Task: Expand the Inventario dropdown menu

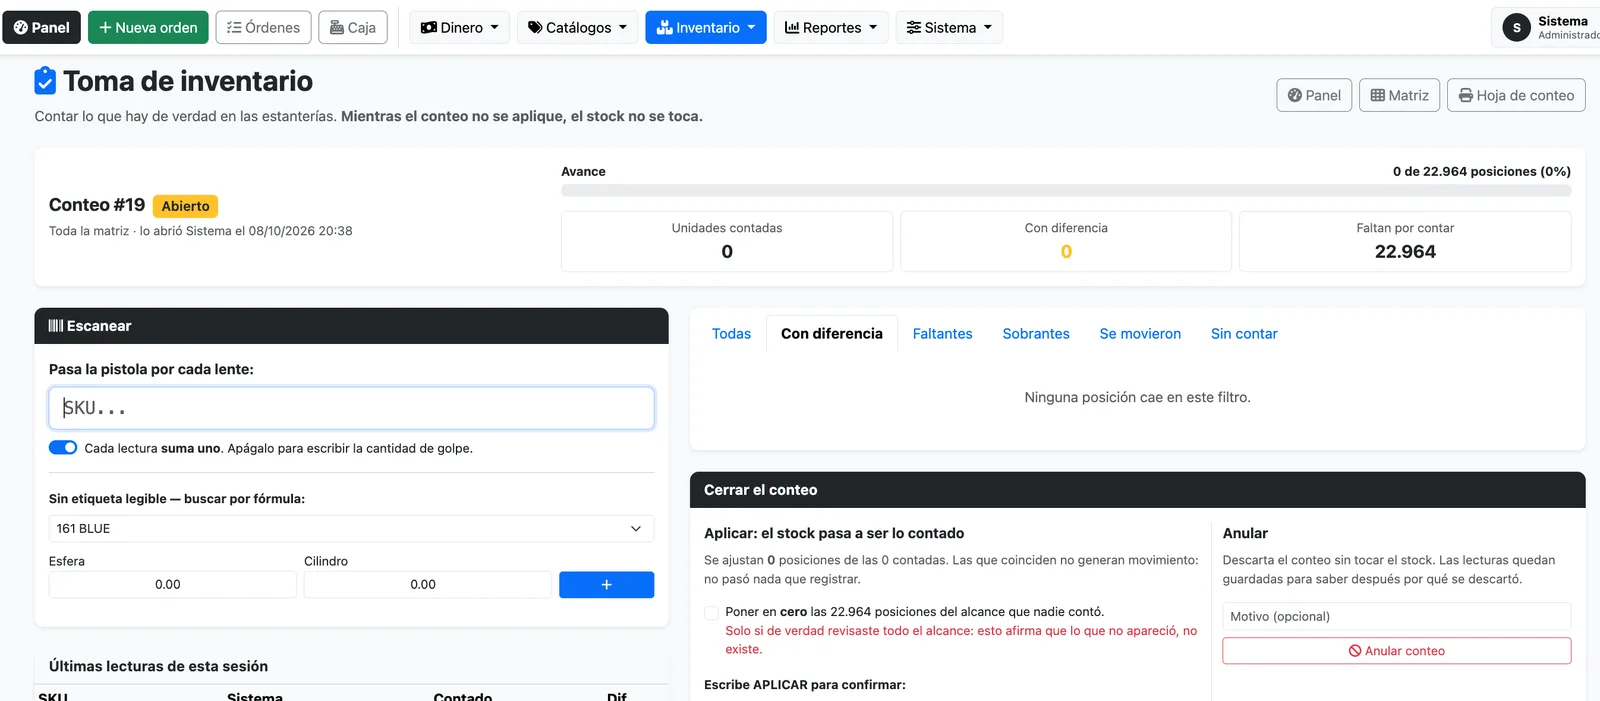Action: 706,27
